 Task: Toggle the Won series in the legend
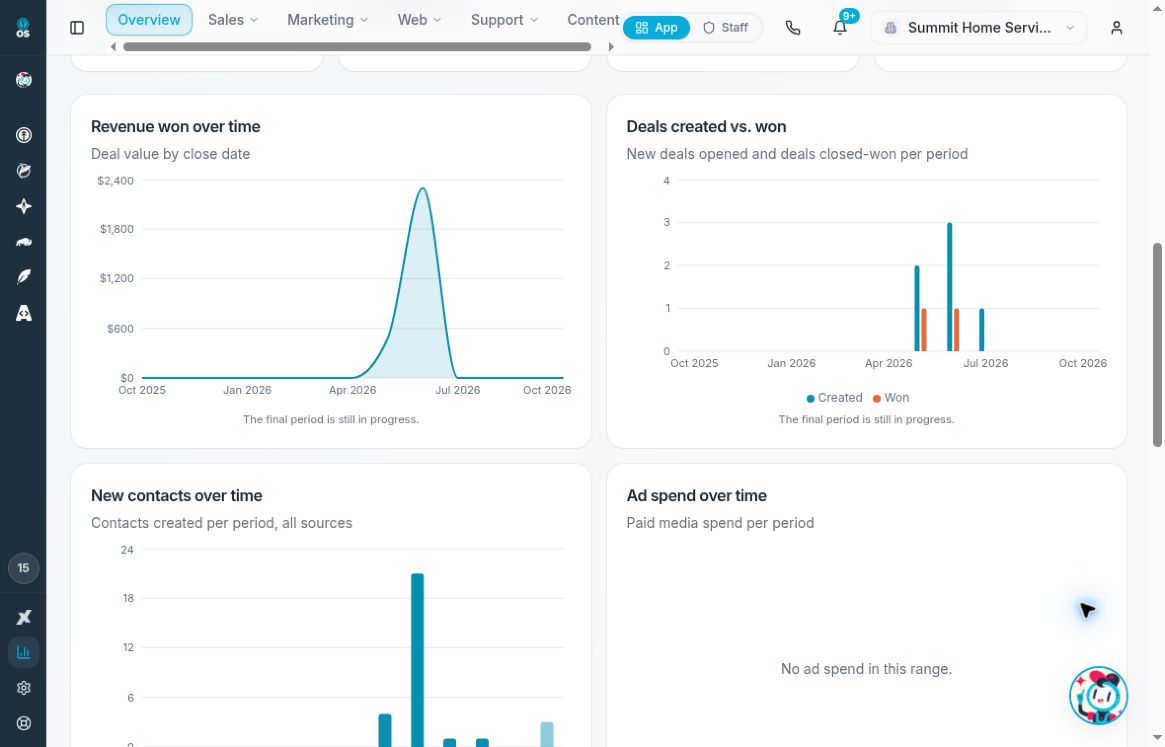890,398
